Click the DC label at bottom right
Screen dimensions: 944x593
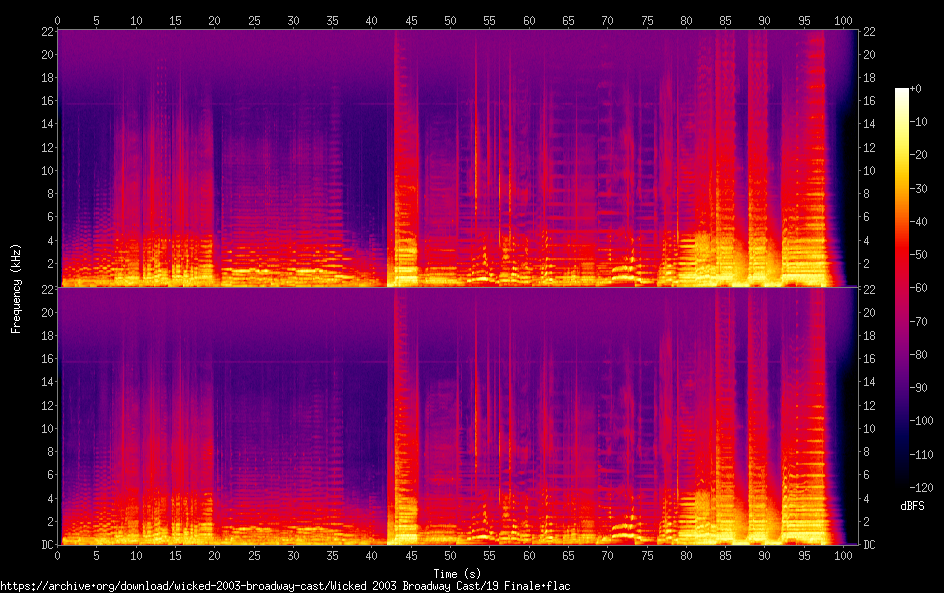870,545
